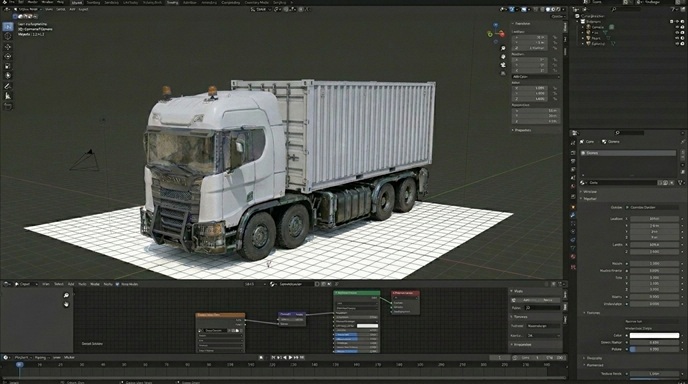Click node editor zoom magnifier icon
Screen dimensions: 688x384
[66, 295]
